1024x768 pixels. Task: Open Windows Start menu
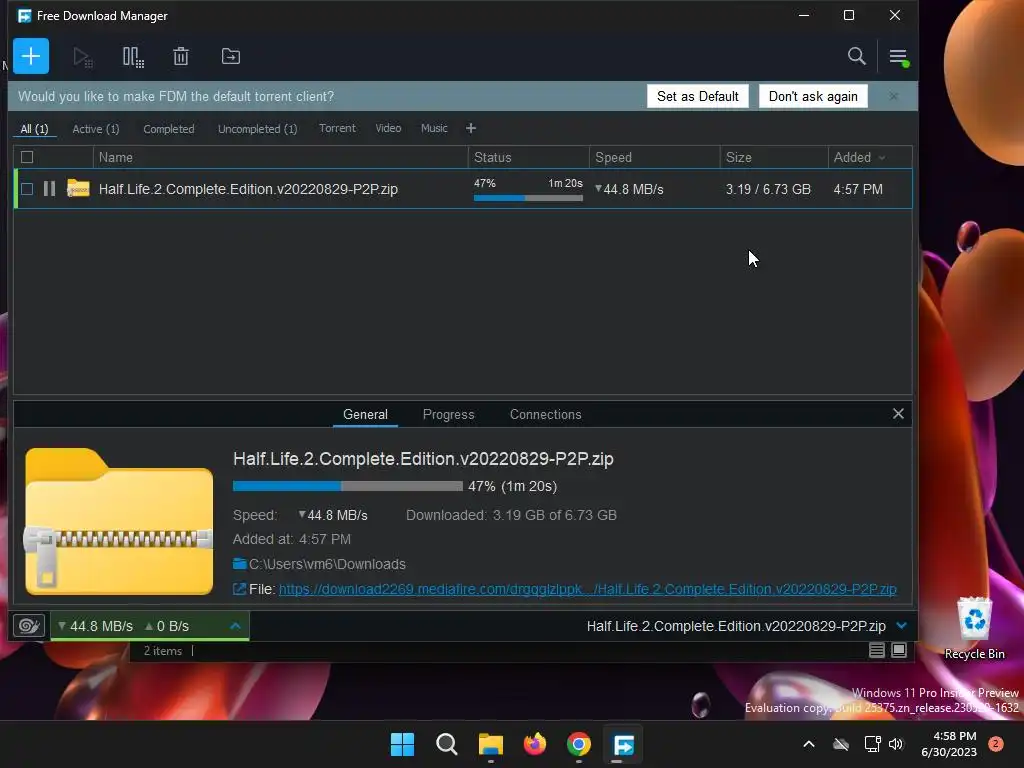pyautogui.click(x=402, y=744)
